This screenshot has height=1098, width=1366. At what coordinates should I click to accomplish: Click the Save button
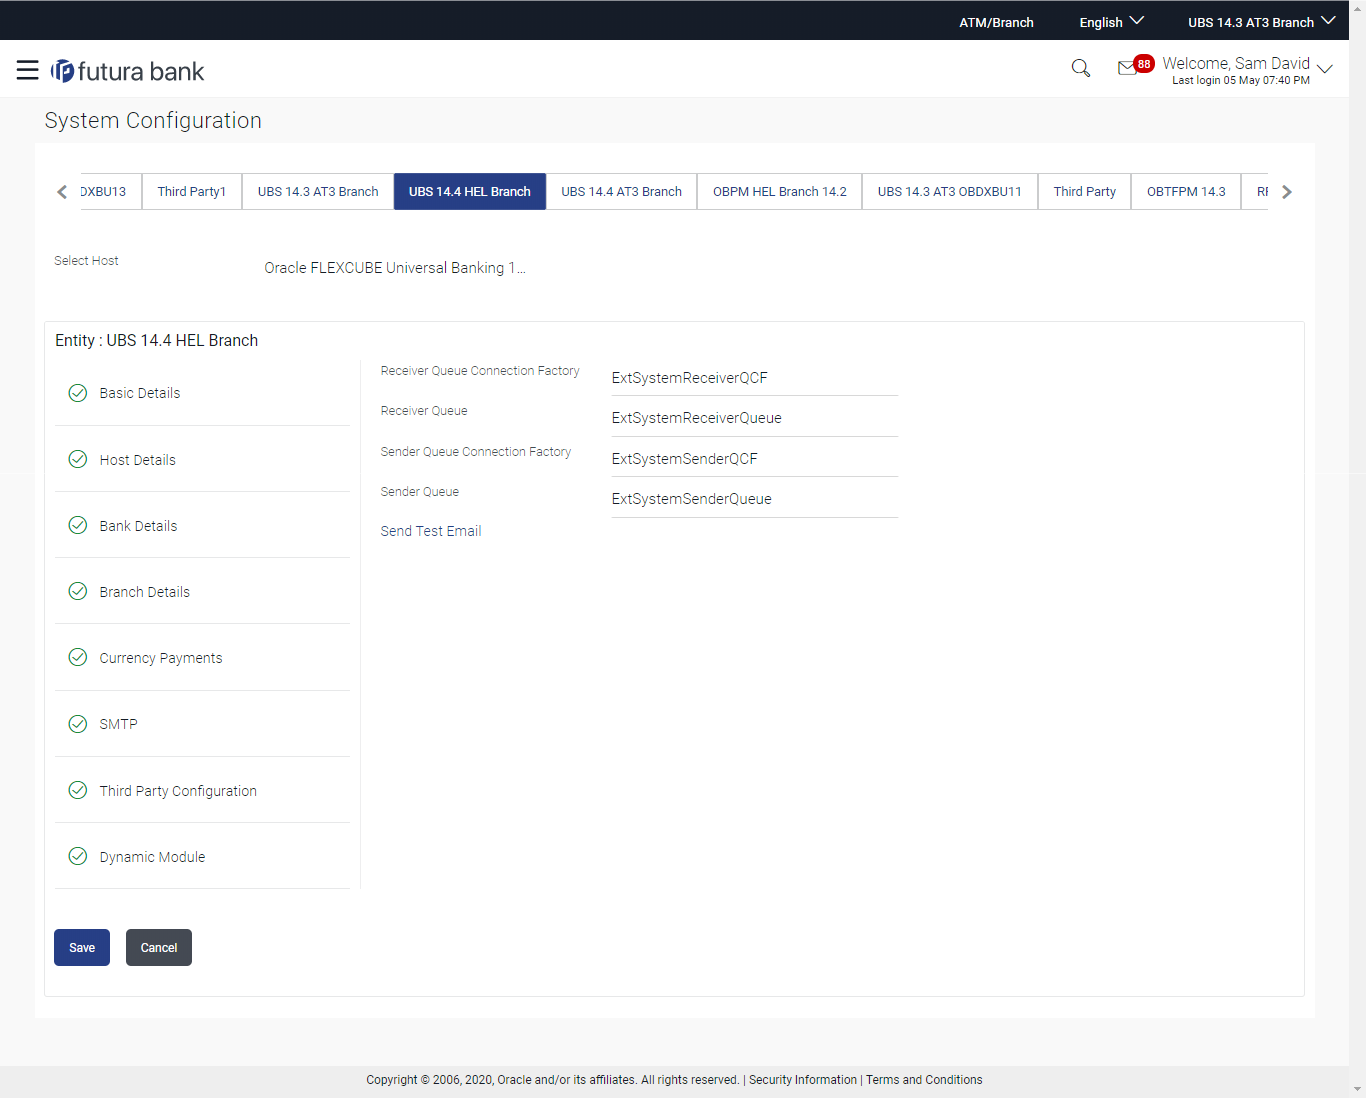[x=82, y=947]
